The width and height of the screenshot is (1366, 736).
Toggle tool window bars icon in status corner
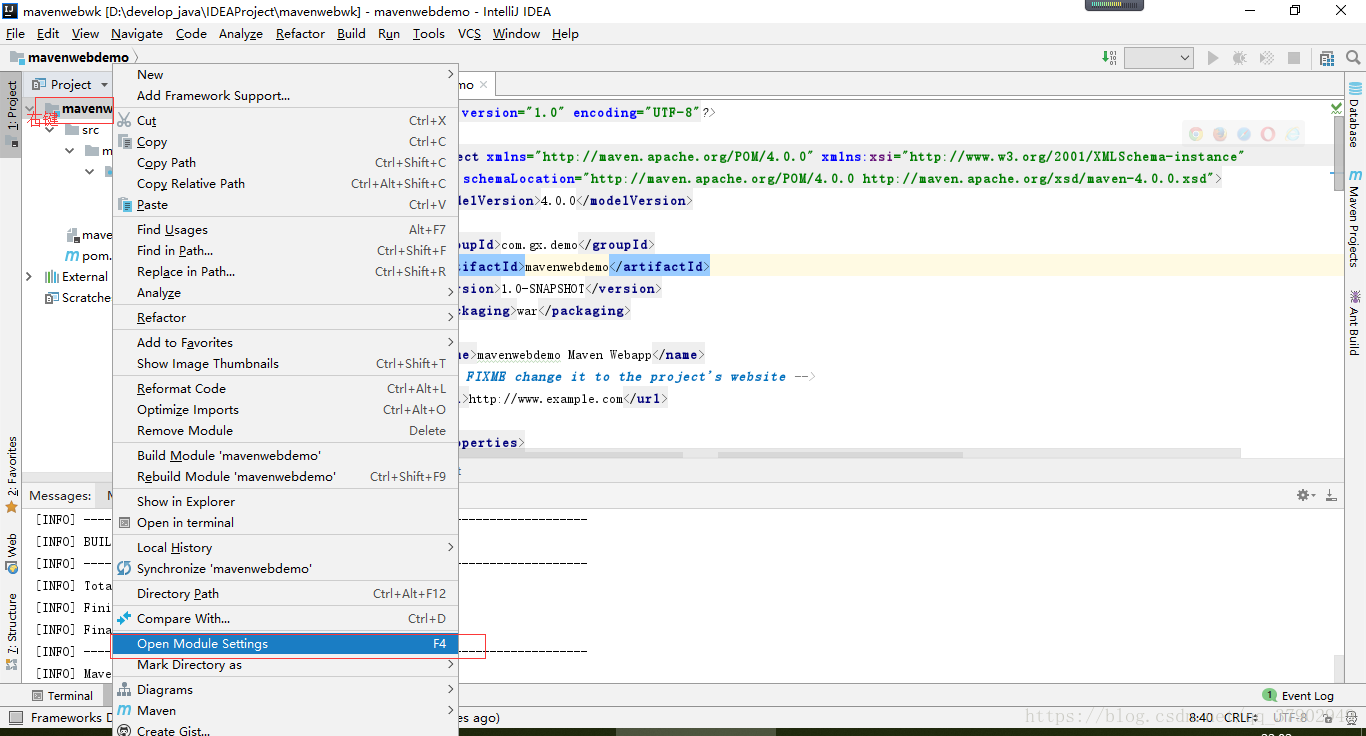pos(15,717)
